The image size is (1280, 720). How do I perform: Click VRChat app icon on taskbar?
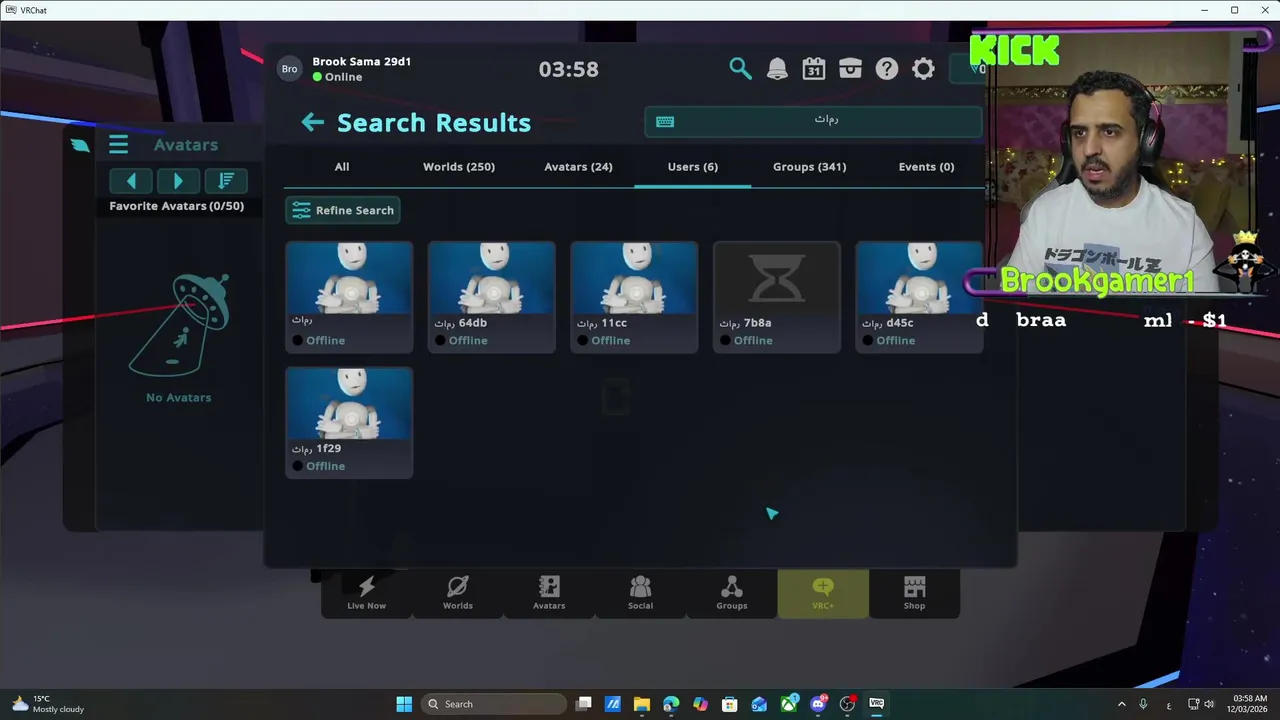pos(877,704)
